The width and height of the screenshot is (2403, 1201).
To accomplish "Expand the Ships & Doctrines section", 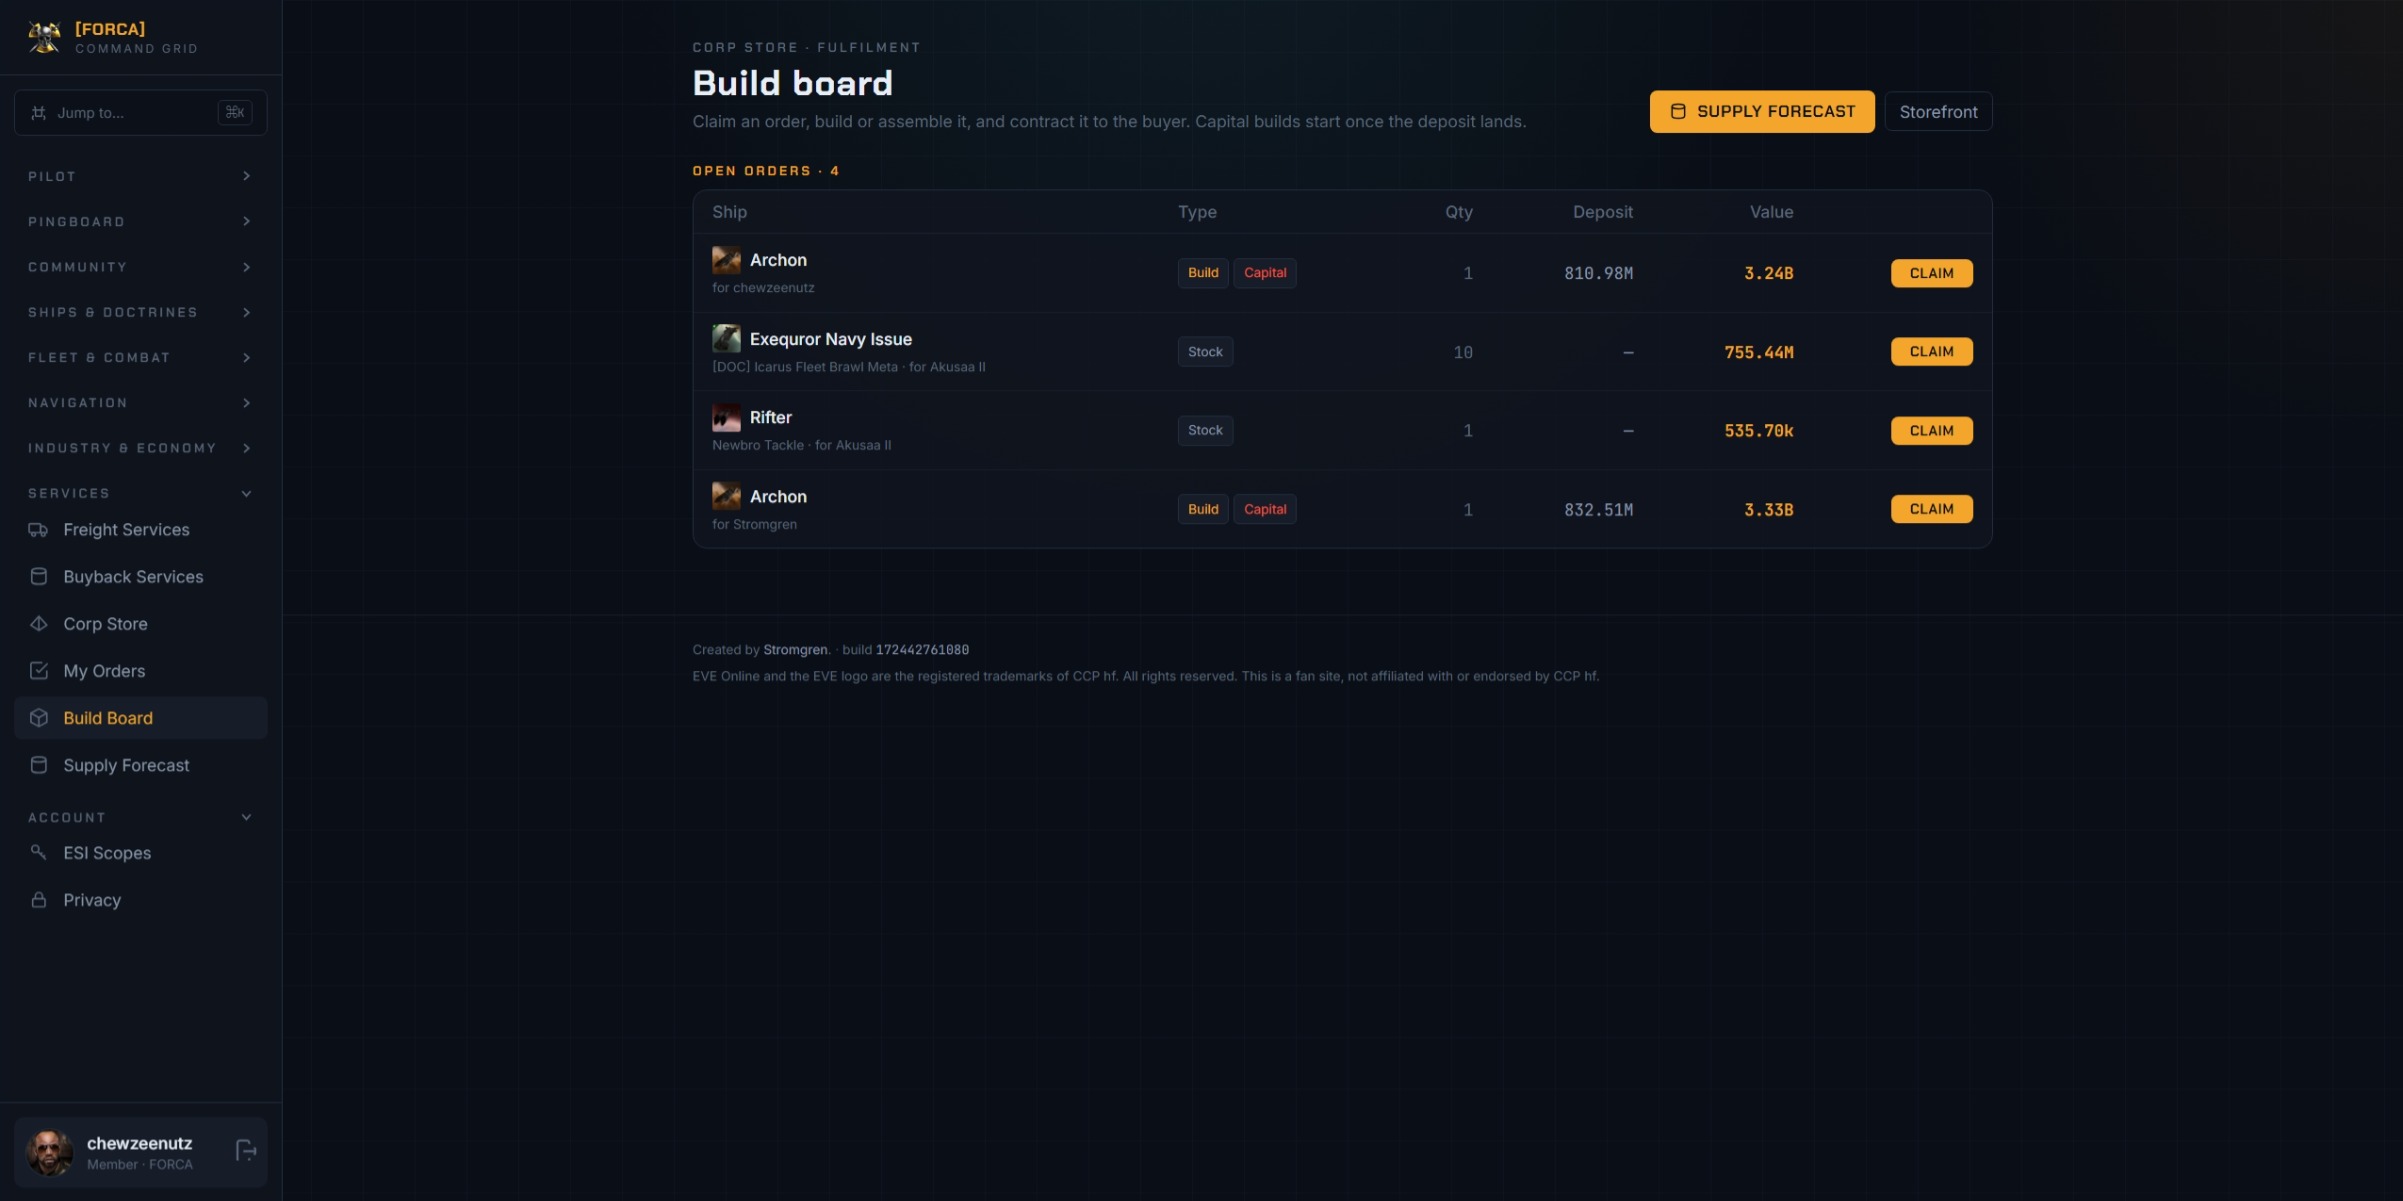I will click(x=140, y=312).
